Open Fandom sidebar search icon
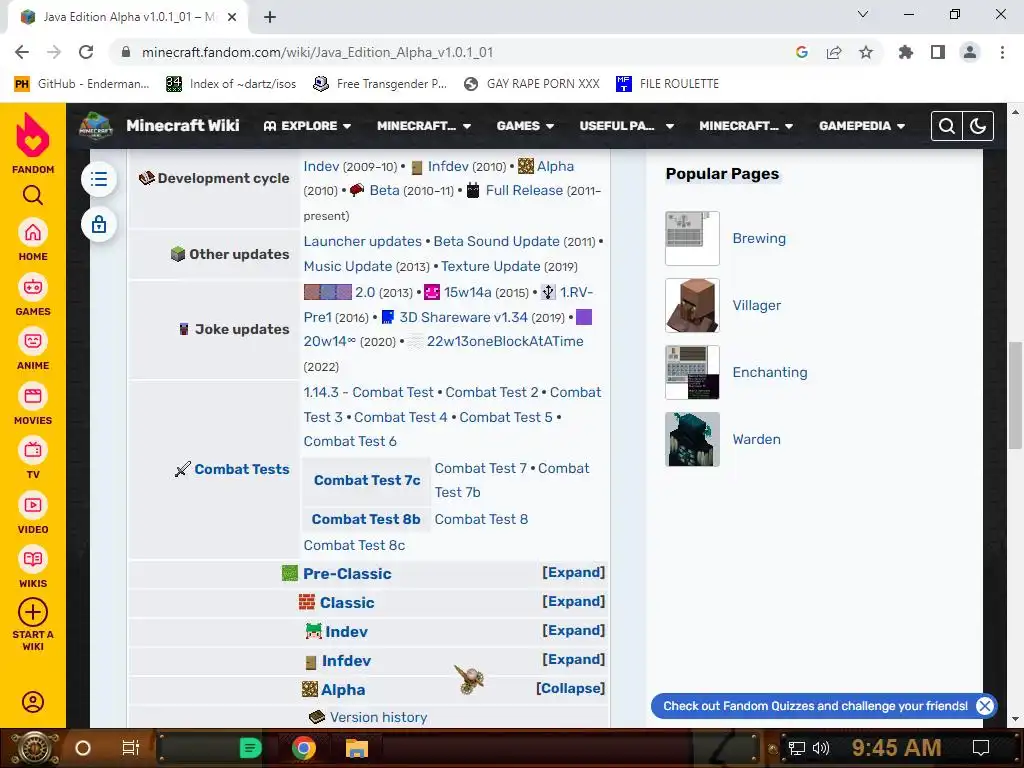This screenshot has width=1024, height=768. 33,195
